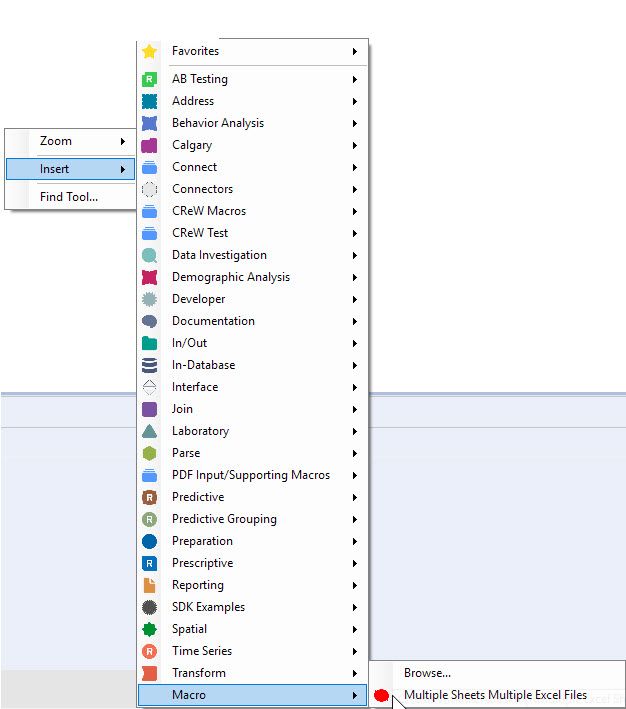Select Insert in the context menu
This screenshot has width=626, height=709.
click(x=70, y=169)
